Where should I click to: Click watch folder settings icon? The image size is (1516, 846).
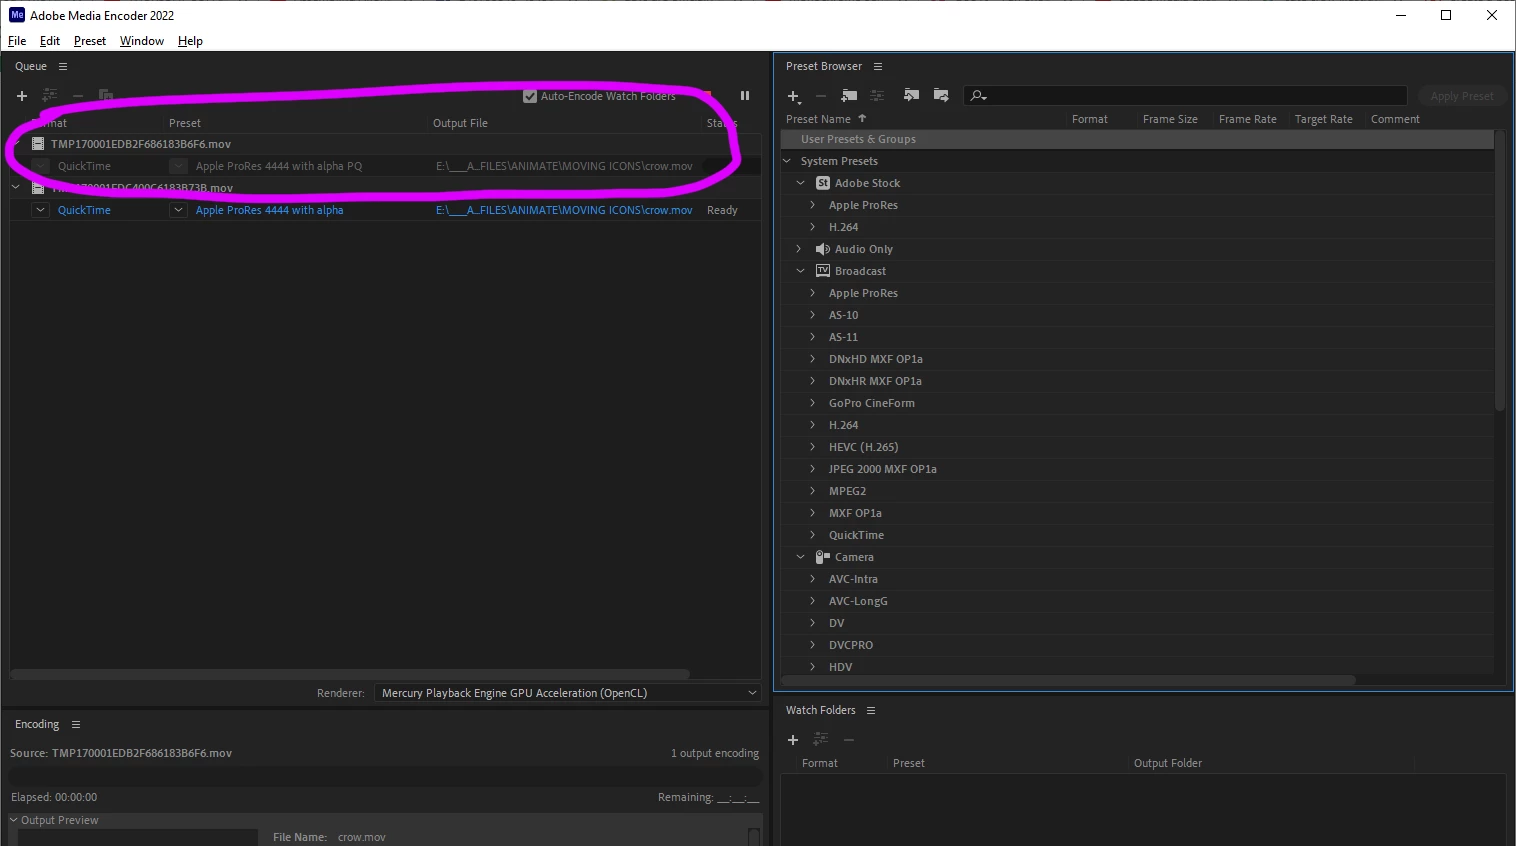tap(821, 740)
